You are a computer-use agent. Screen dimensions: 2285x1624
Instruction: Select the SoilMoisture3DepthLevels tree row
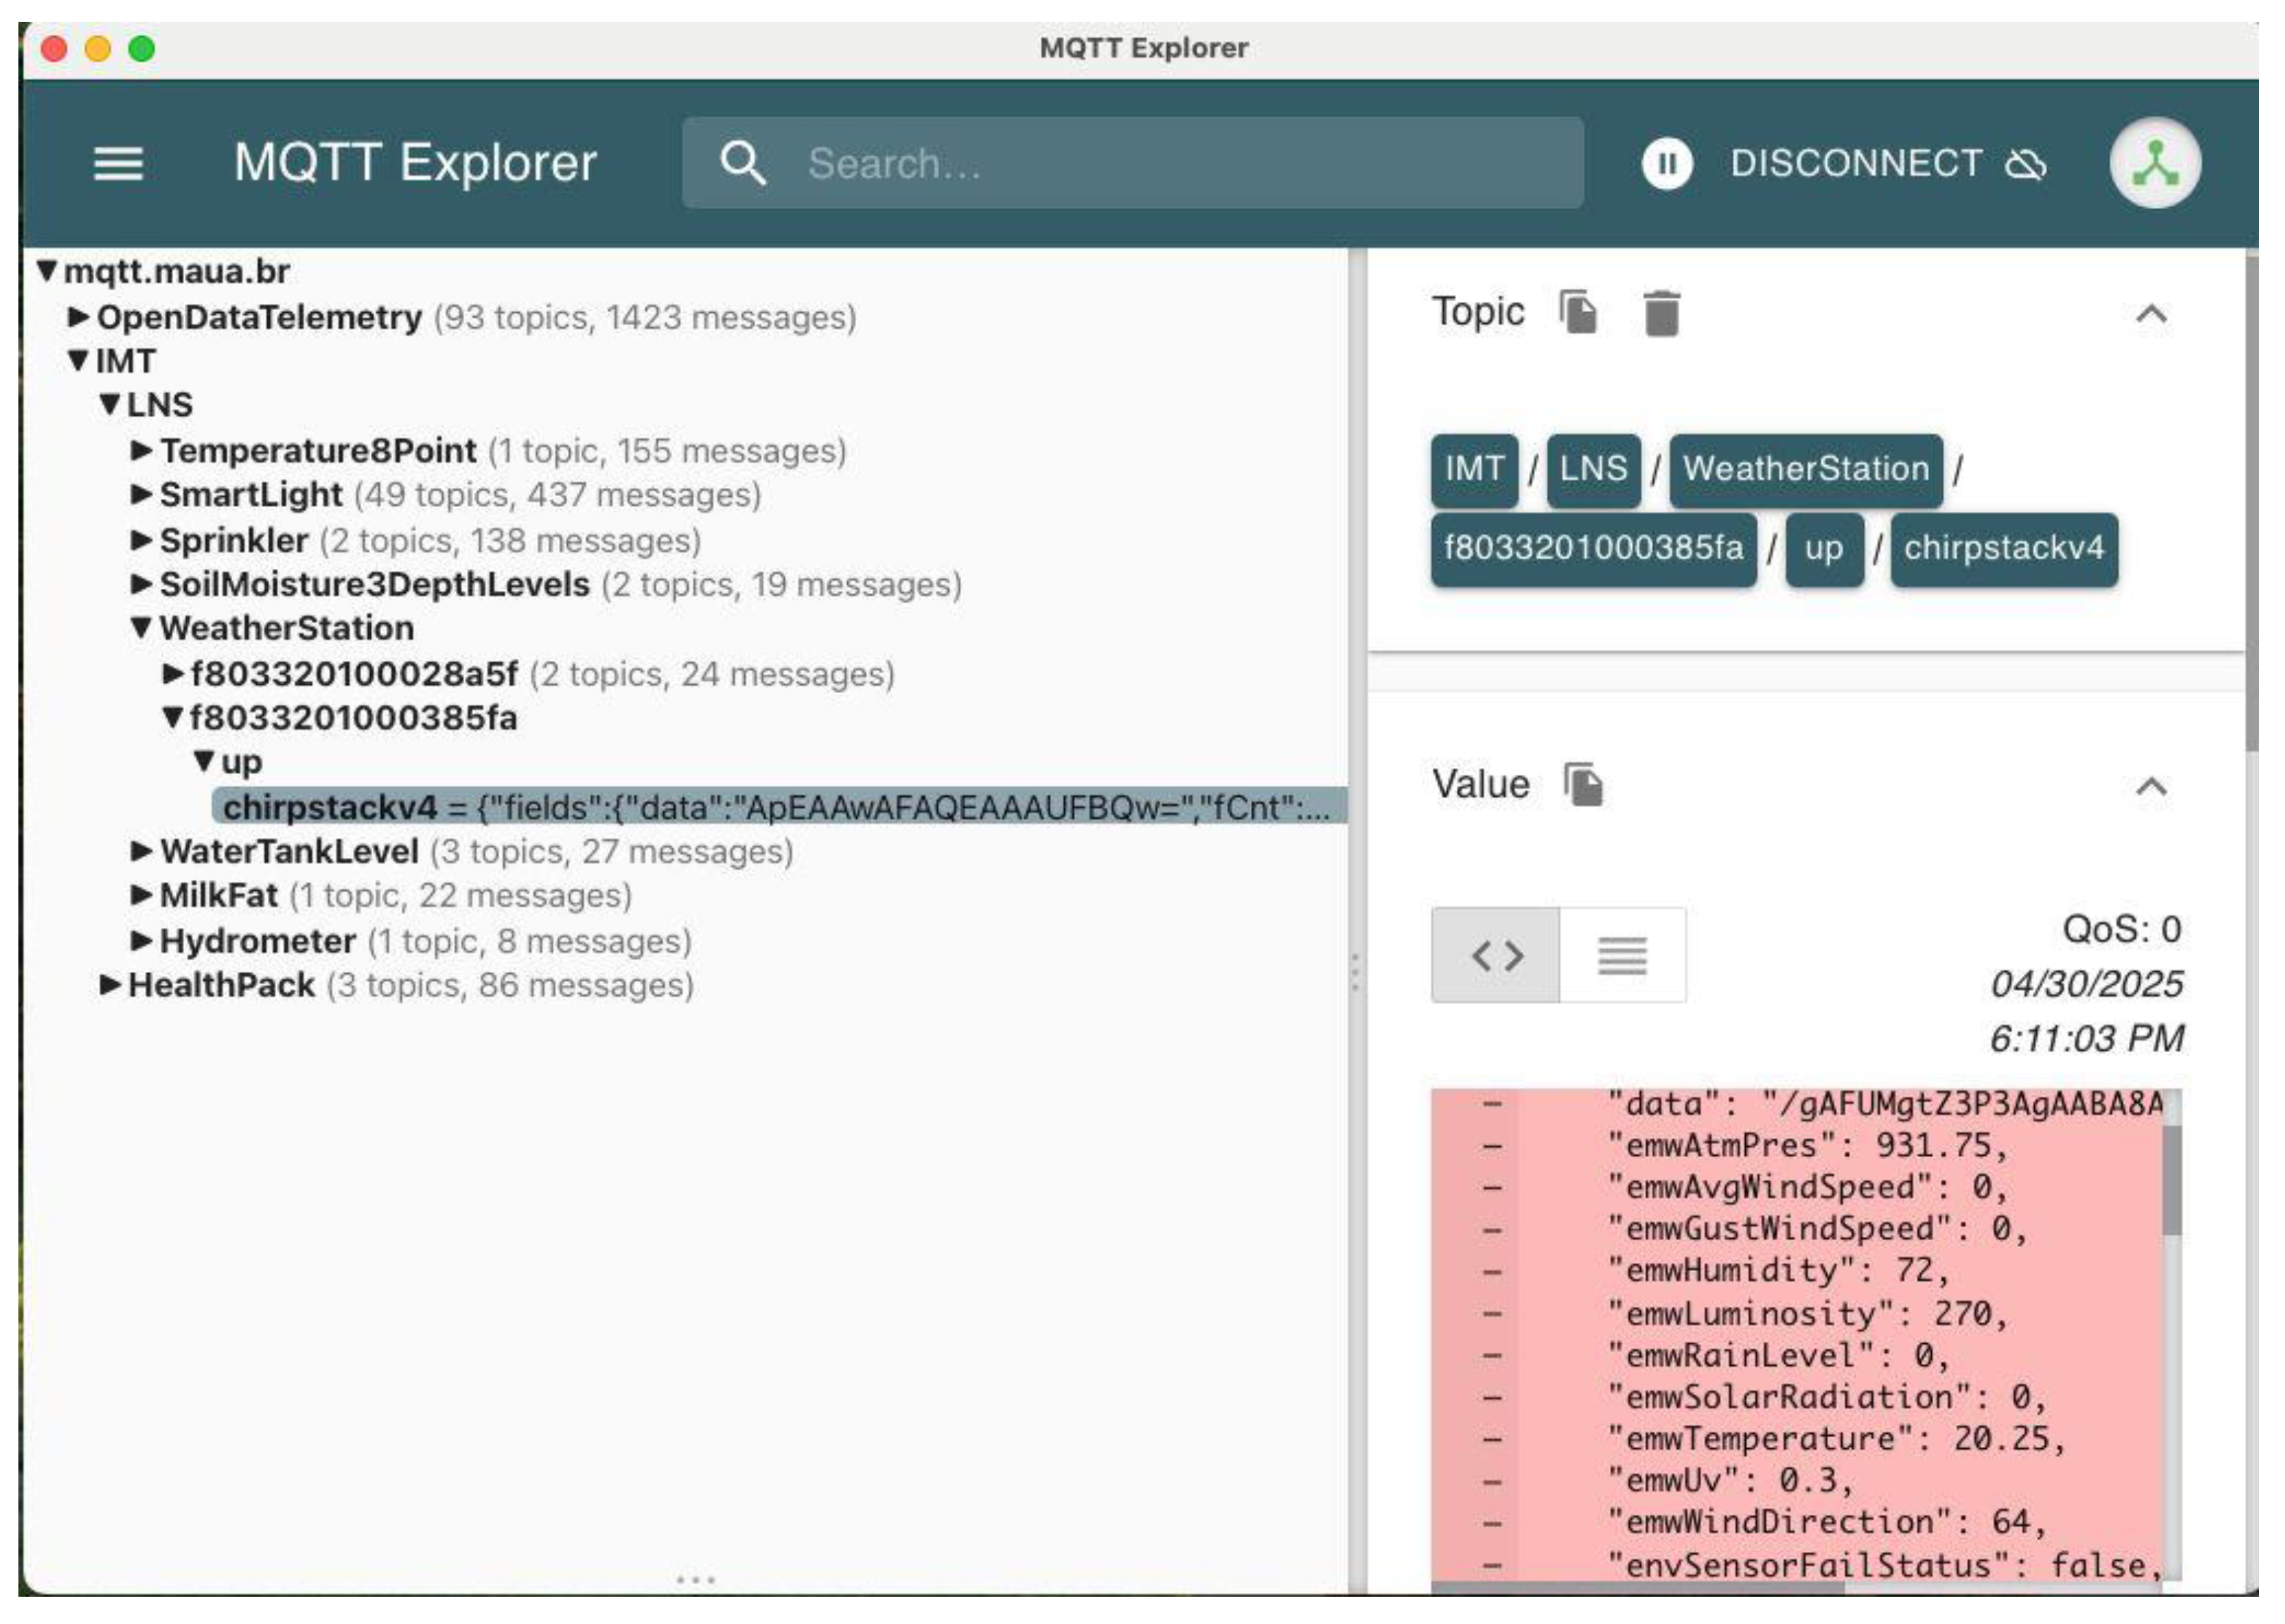coord(546,585)
